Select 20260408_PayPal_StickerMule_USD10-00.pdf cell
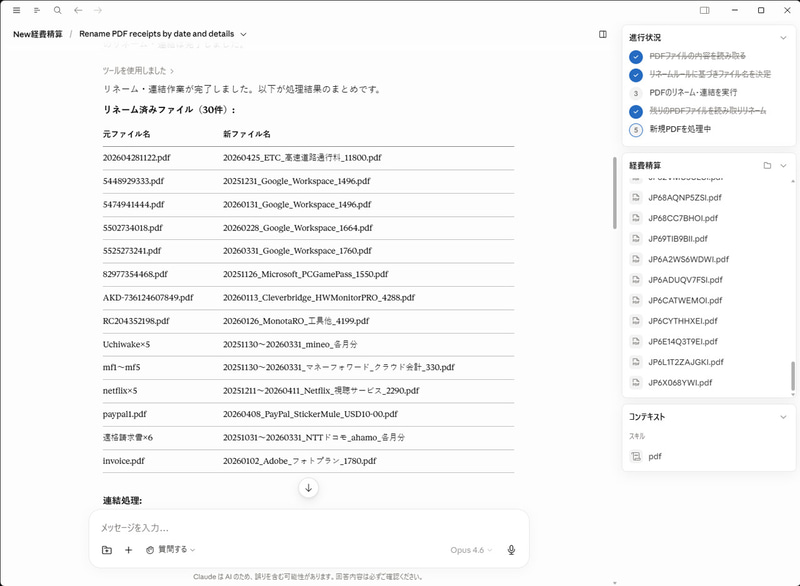Screen dimensions: 800x586 click(x=310, y=414)
